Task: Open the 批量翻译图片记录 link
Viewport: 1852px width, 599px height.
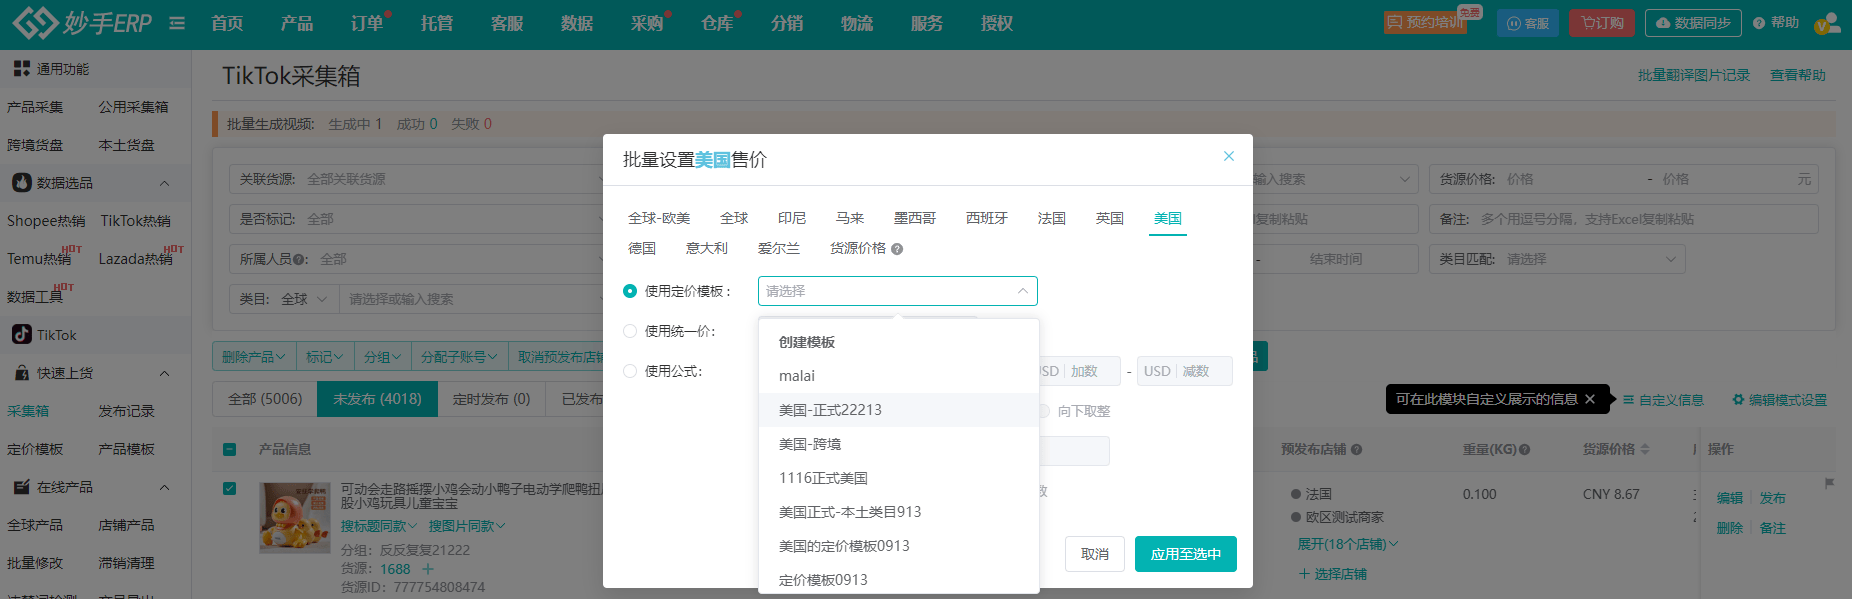Action: click(x=1694, y=75)
